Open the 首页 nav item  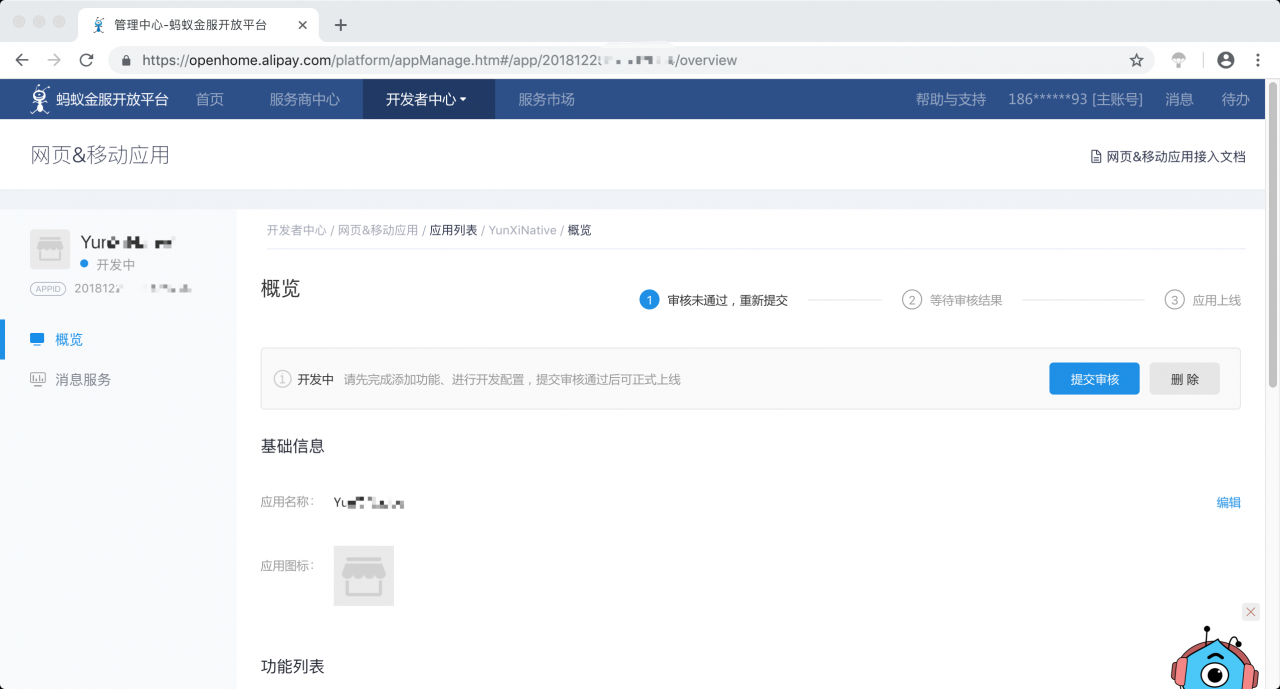[210, 99]
